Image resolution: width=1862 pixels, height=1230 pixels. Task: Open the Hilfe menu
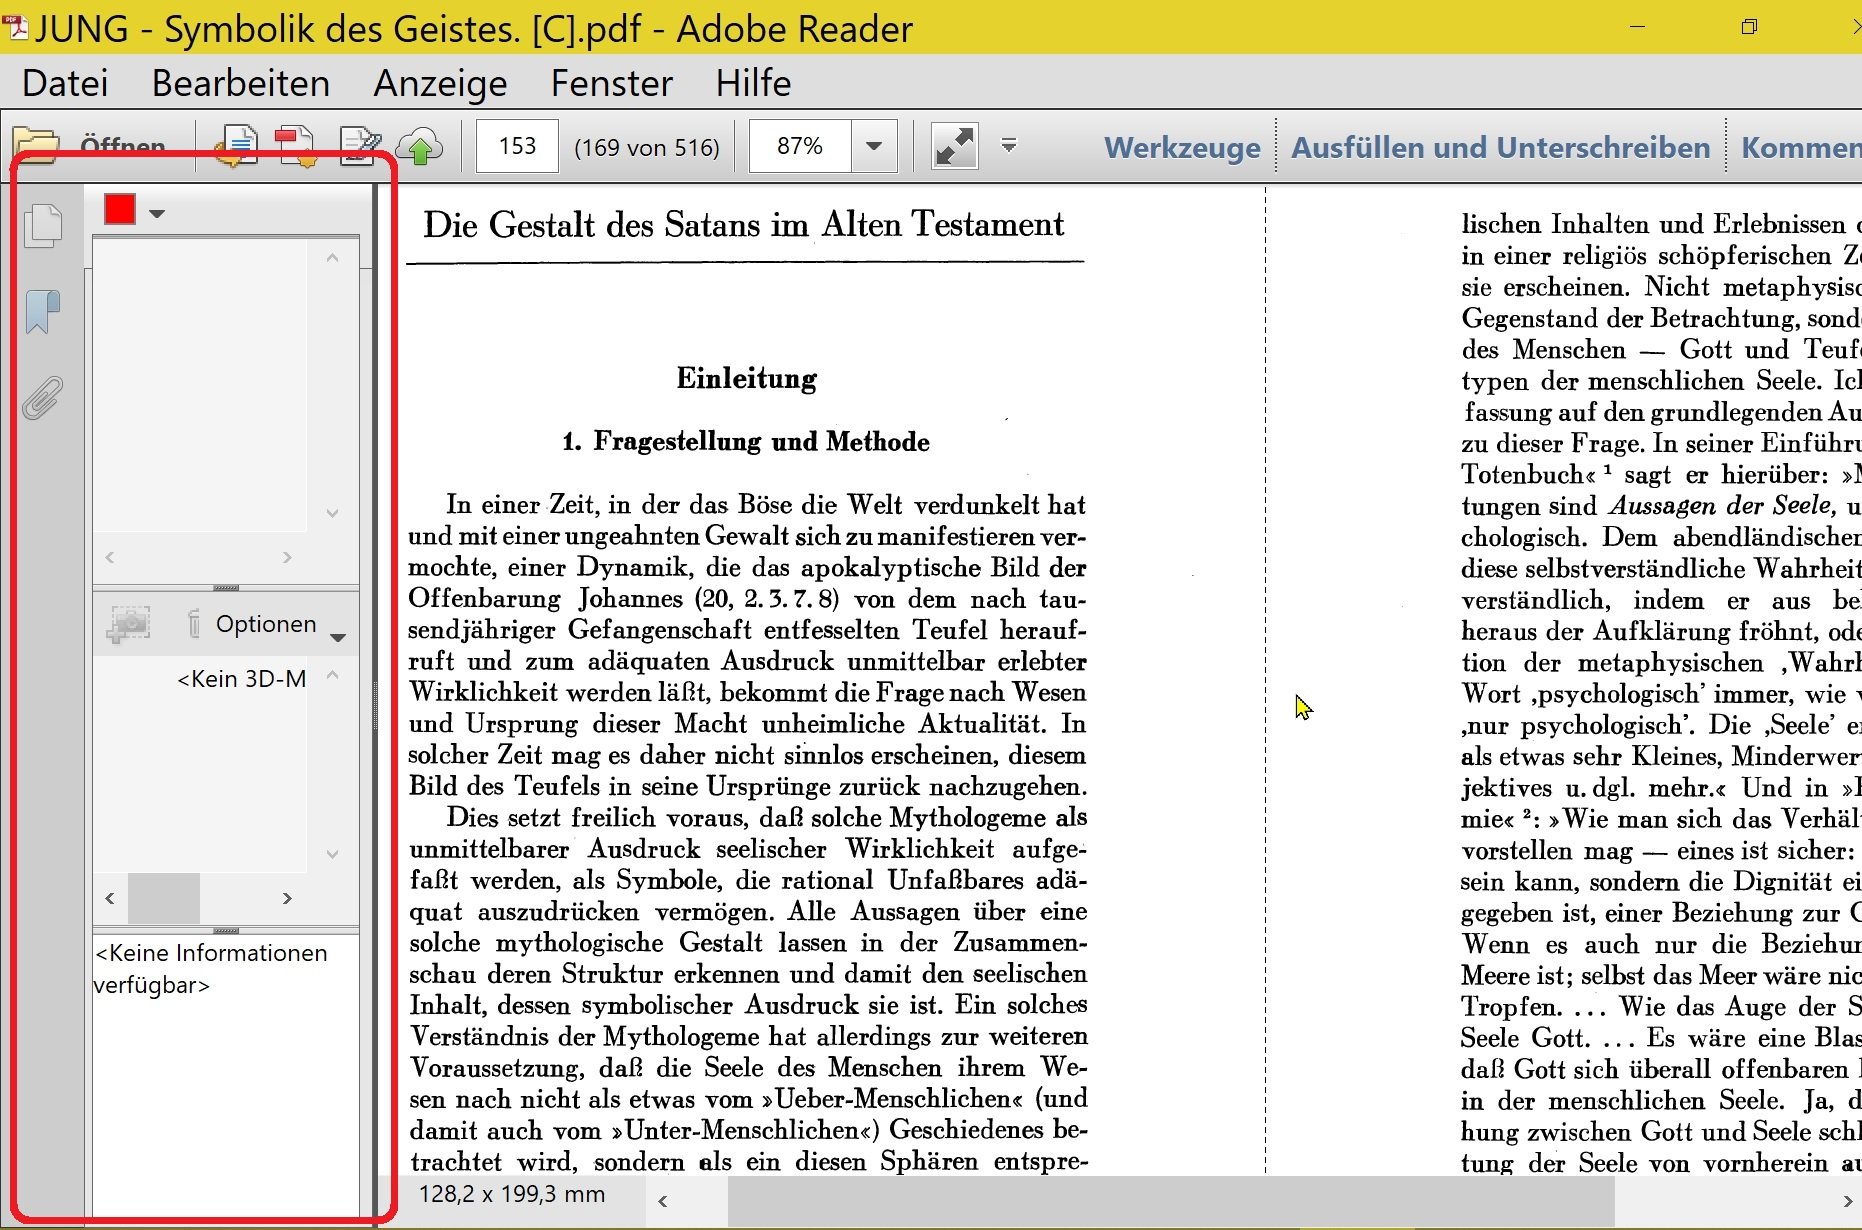(753, 83)
